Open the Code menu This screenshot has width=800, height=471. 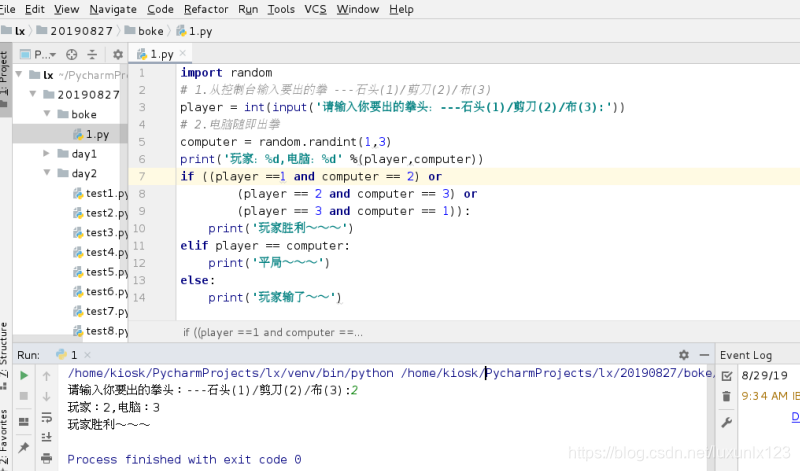click(x=160, y=9)
